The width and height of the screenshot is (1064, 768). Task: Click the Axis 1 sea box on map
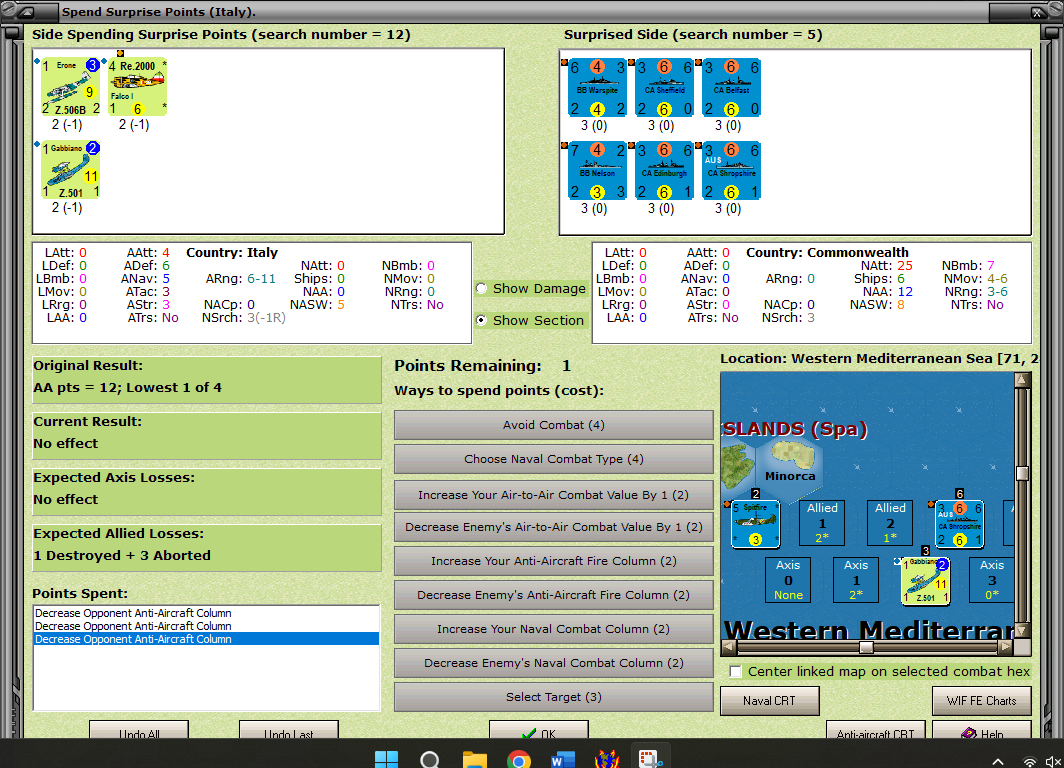[x=856, y=579]
